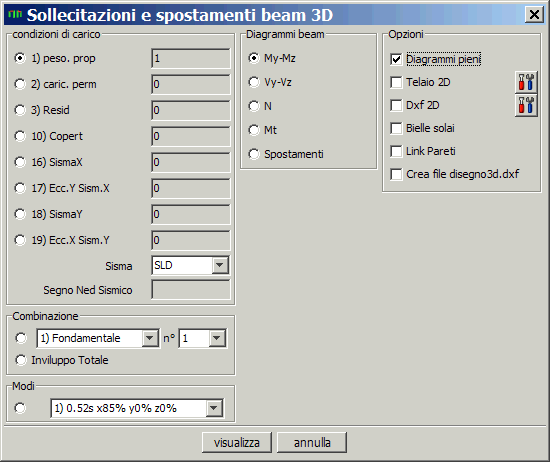Uncheck the Diagrammi pieni checkbox
Image resolution: width=550 pixels, height=462 pixels.
396,59
